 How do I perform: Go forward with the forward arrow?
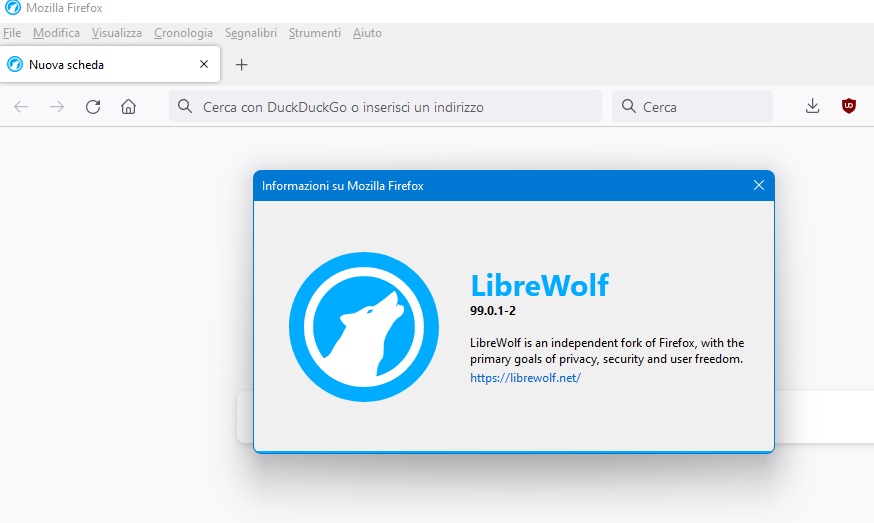click(57, 106)
